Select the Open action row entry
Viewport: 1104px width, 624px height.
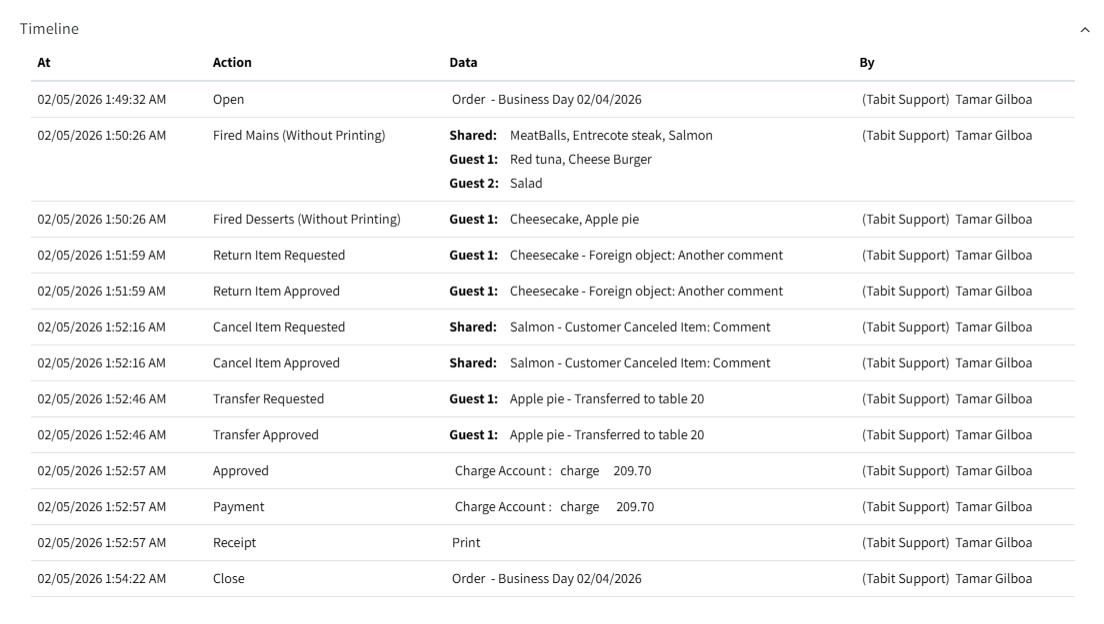[x=228, y=99]
